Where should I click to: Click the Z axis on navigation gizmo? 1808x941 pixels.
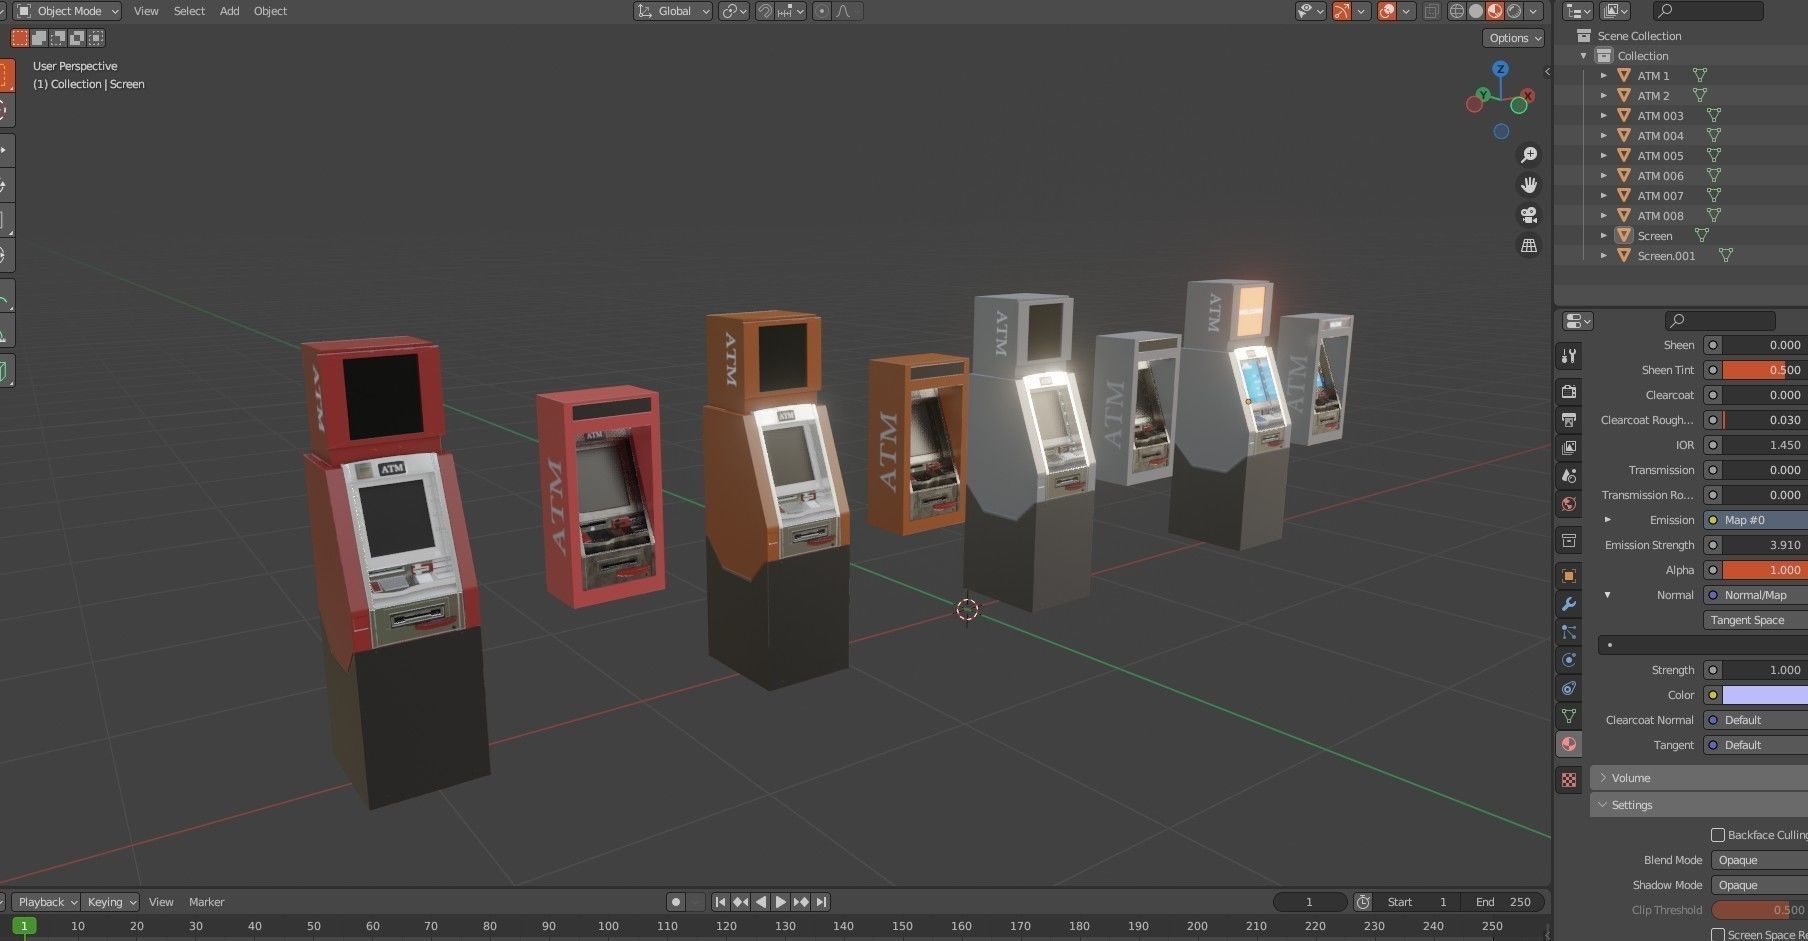tap(1500, 69)
